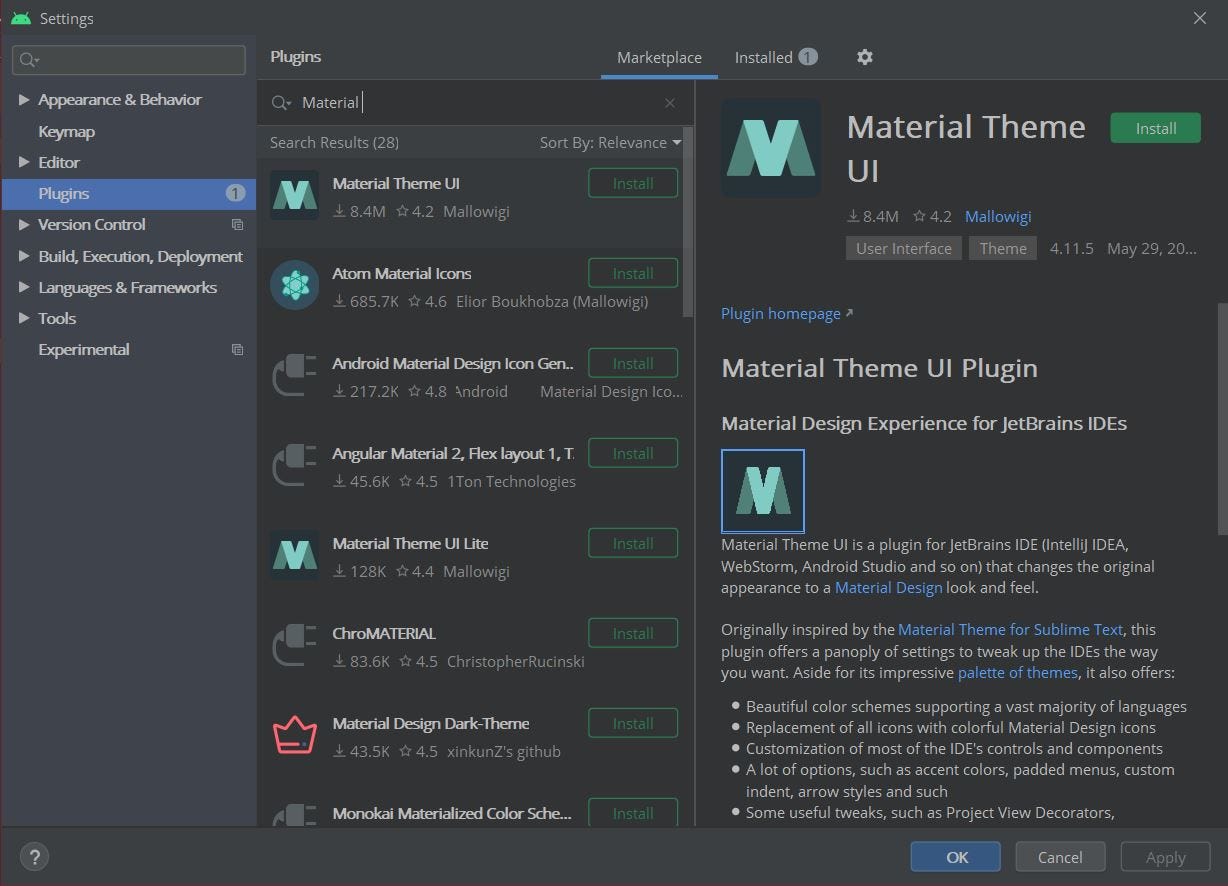
Task: Expand Build, Execution, Deployment node
Action: coord(24,256)
